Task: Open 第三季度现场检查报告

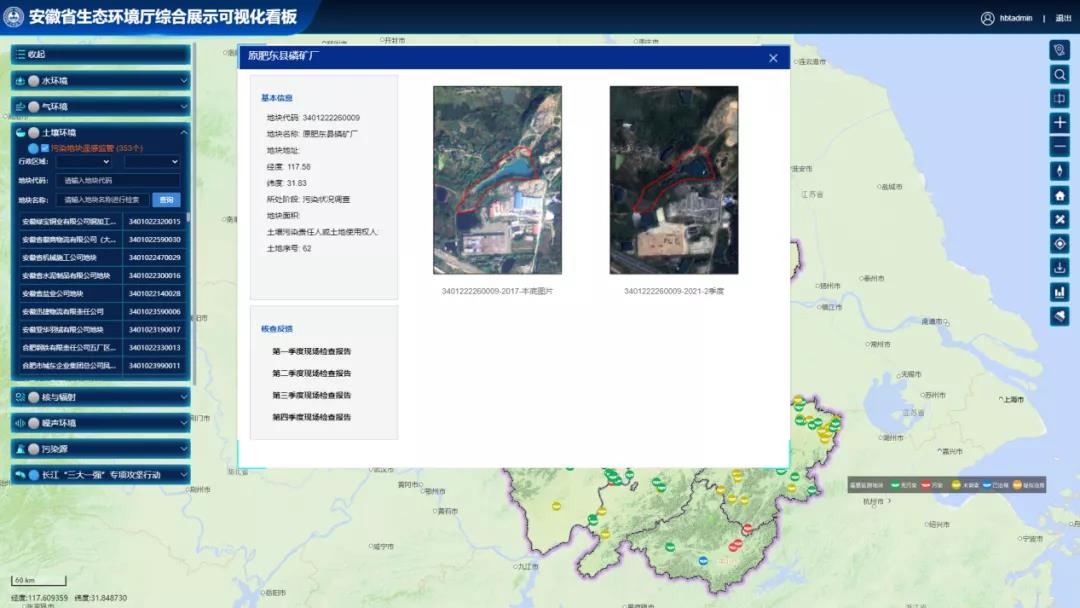Action: (311, 396)
